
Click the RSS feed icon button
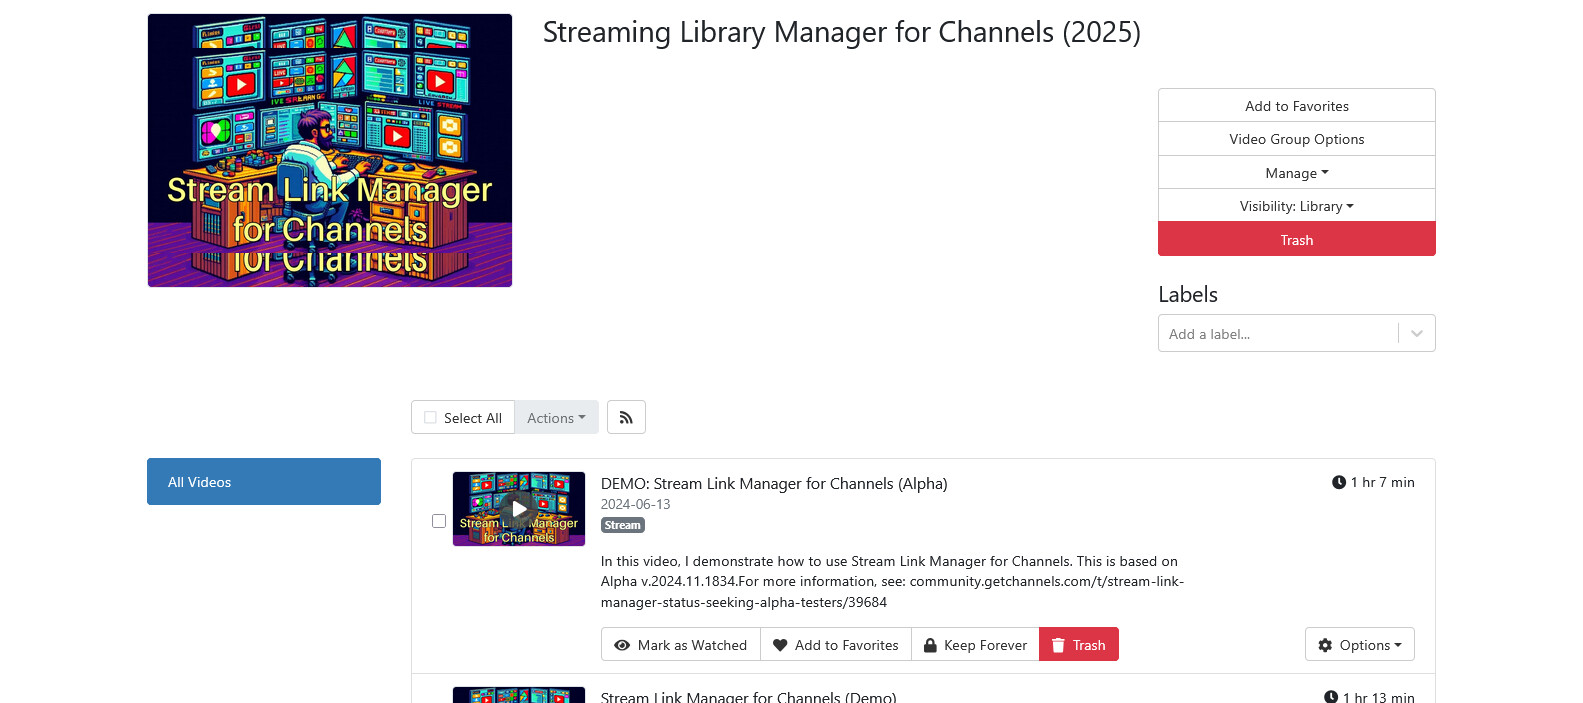pyautogui.click(x=626, y=418)
